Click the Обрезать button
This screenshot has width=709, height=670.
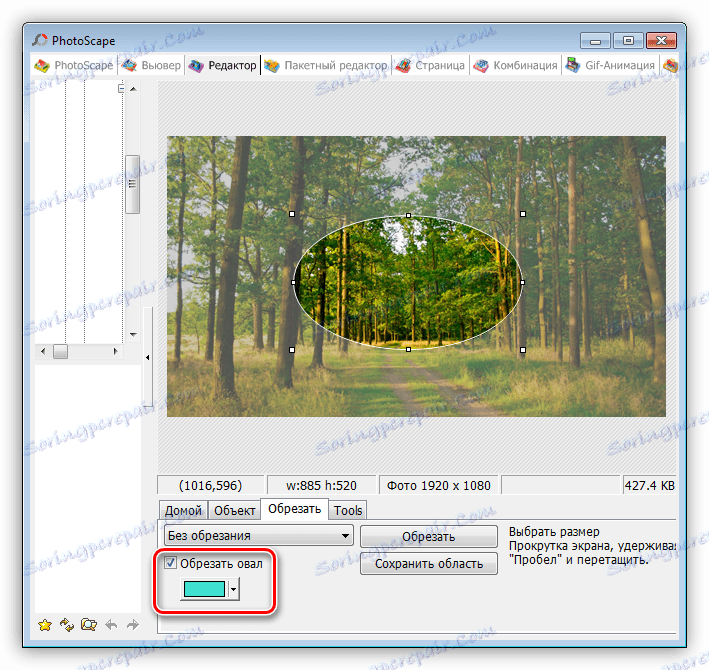click(x=429, y=537)
